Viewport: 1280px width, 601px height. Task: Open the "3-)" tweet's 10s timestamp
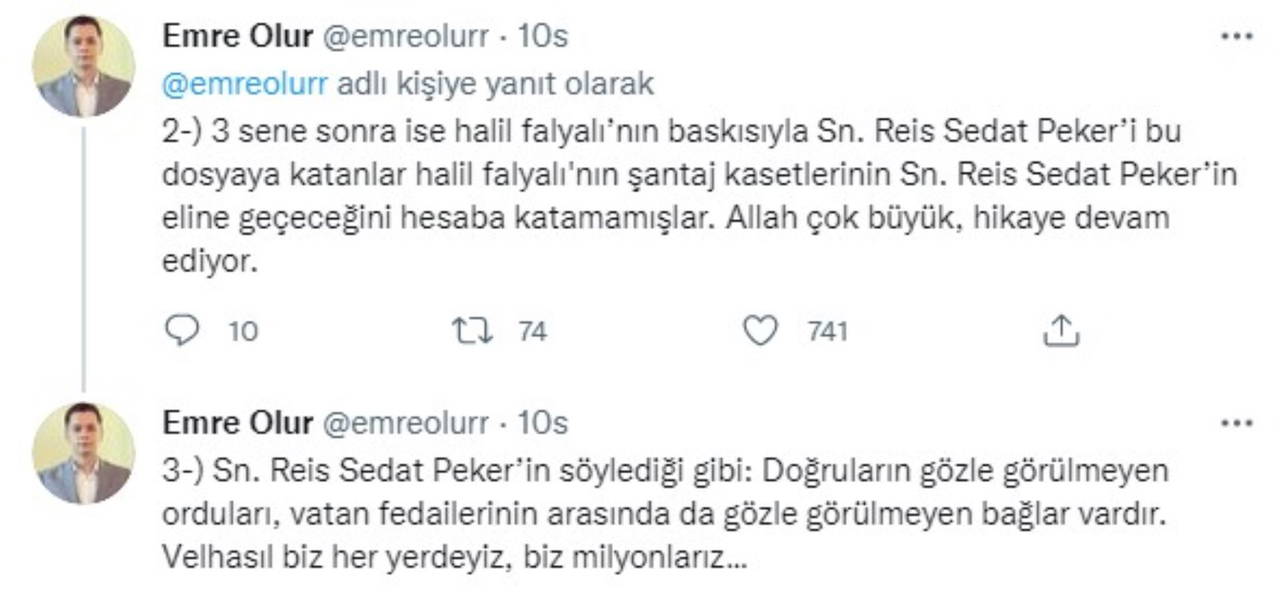pos(544,424)
